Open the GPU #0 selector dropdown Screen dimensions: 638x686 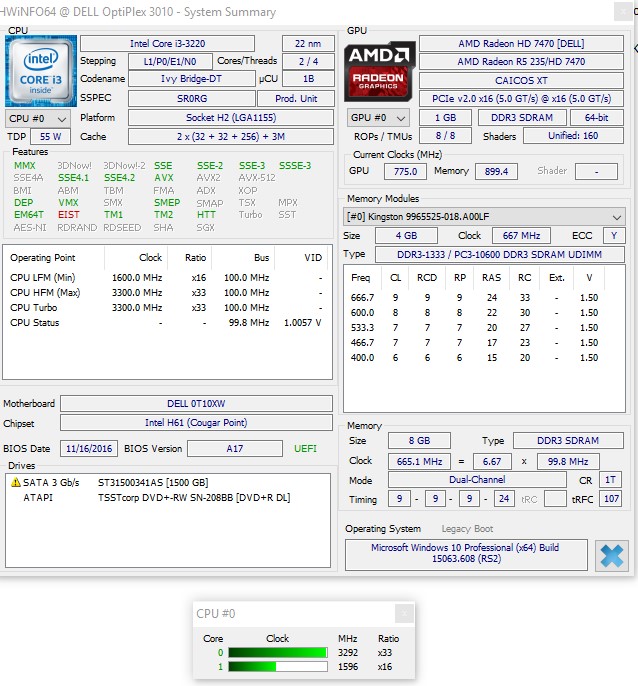[379, 118]
